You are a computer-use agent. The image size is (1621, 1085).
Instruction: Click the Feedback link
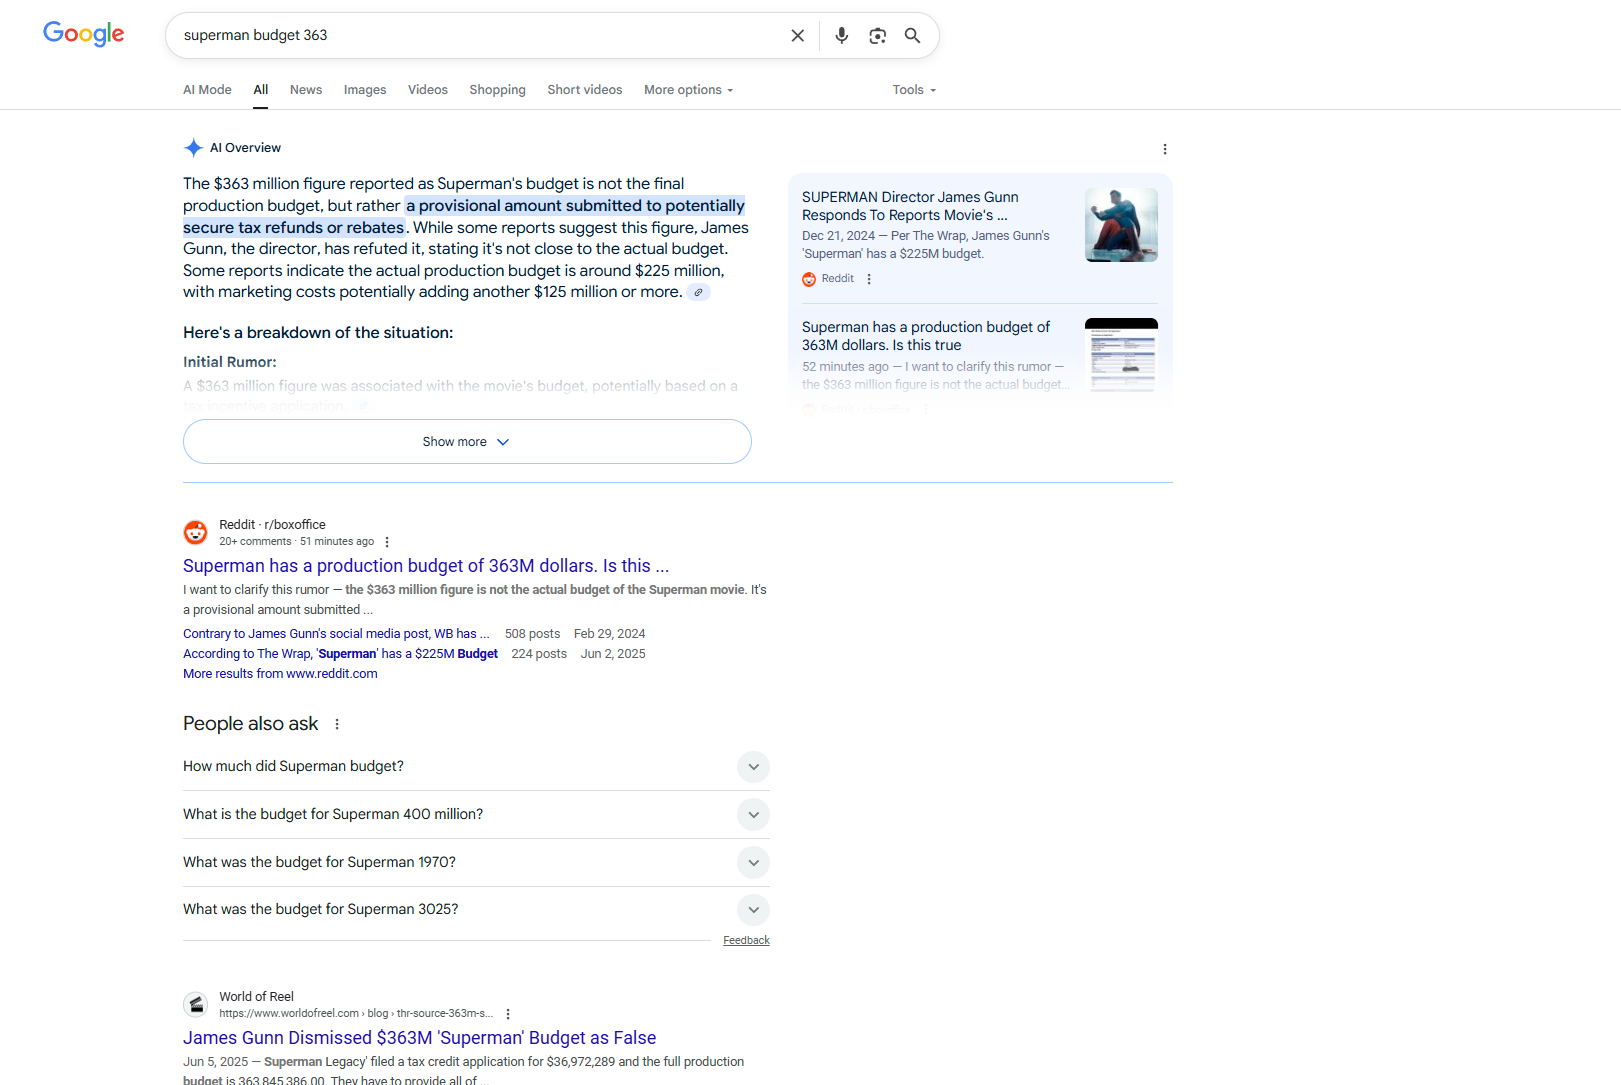746,941
